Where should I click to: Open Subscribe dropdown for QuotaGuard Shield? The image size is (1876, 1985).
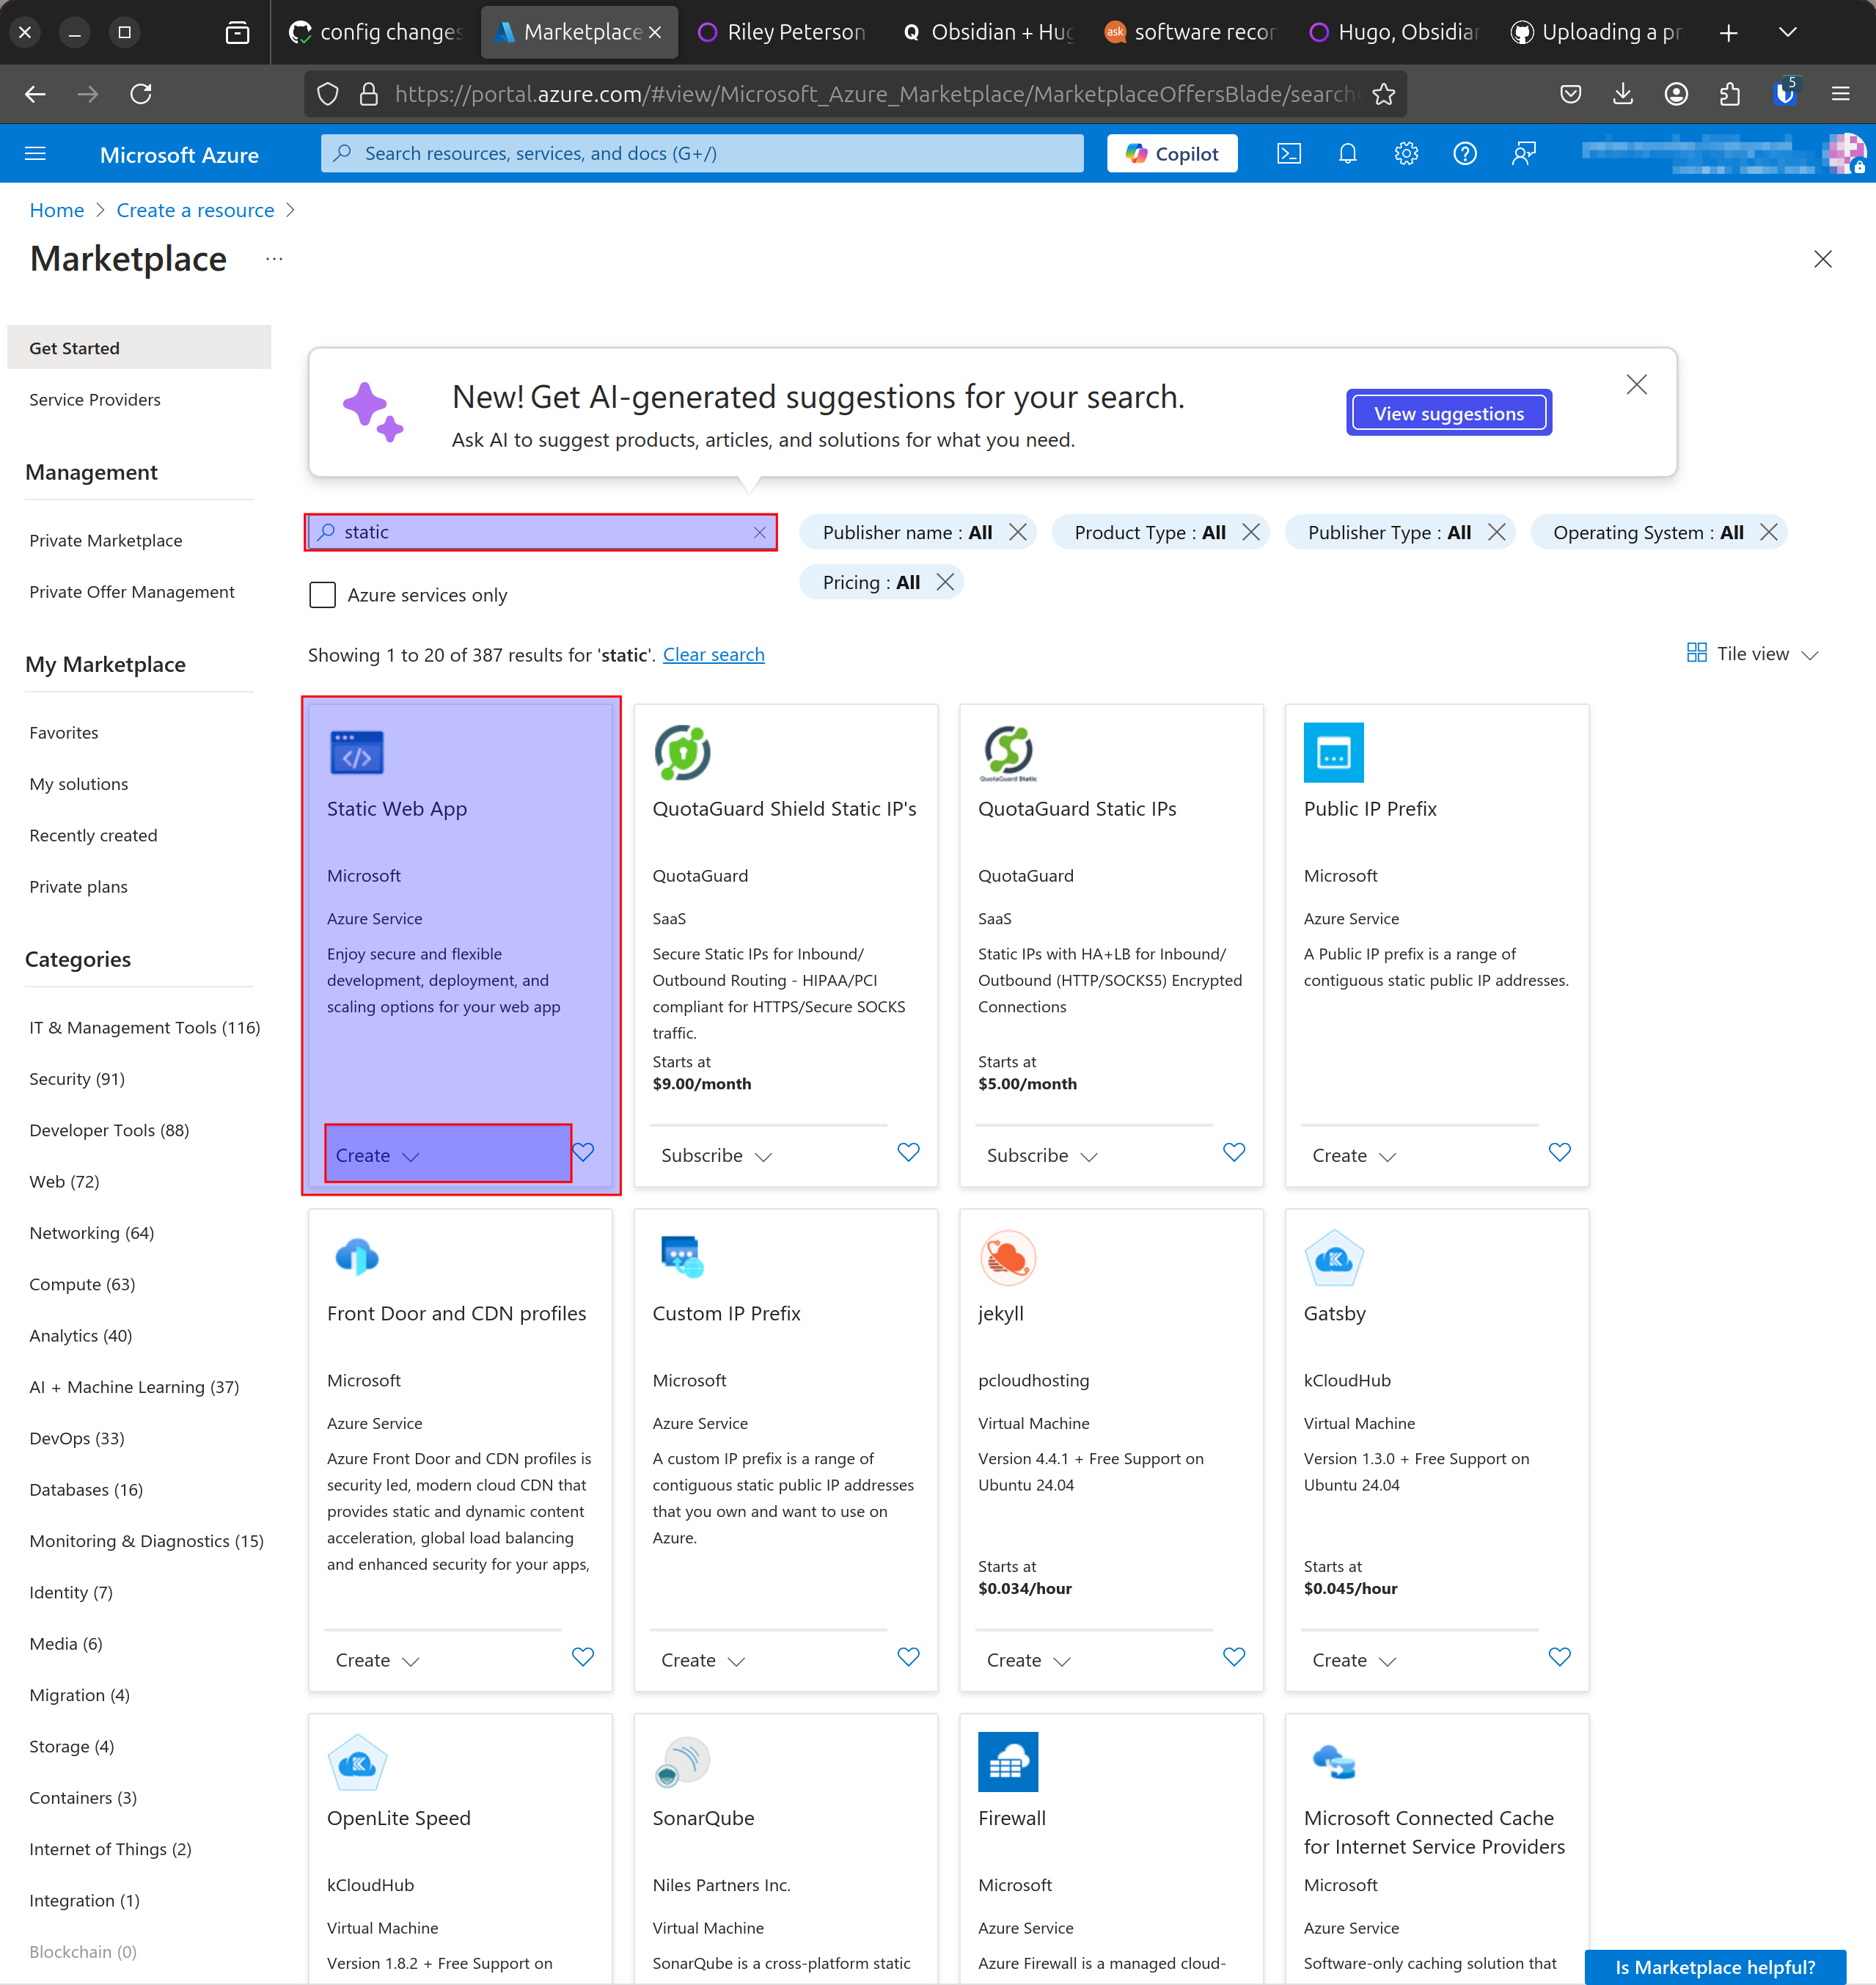tap(716, 1155)
